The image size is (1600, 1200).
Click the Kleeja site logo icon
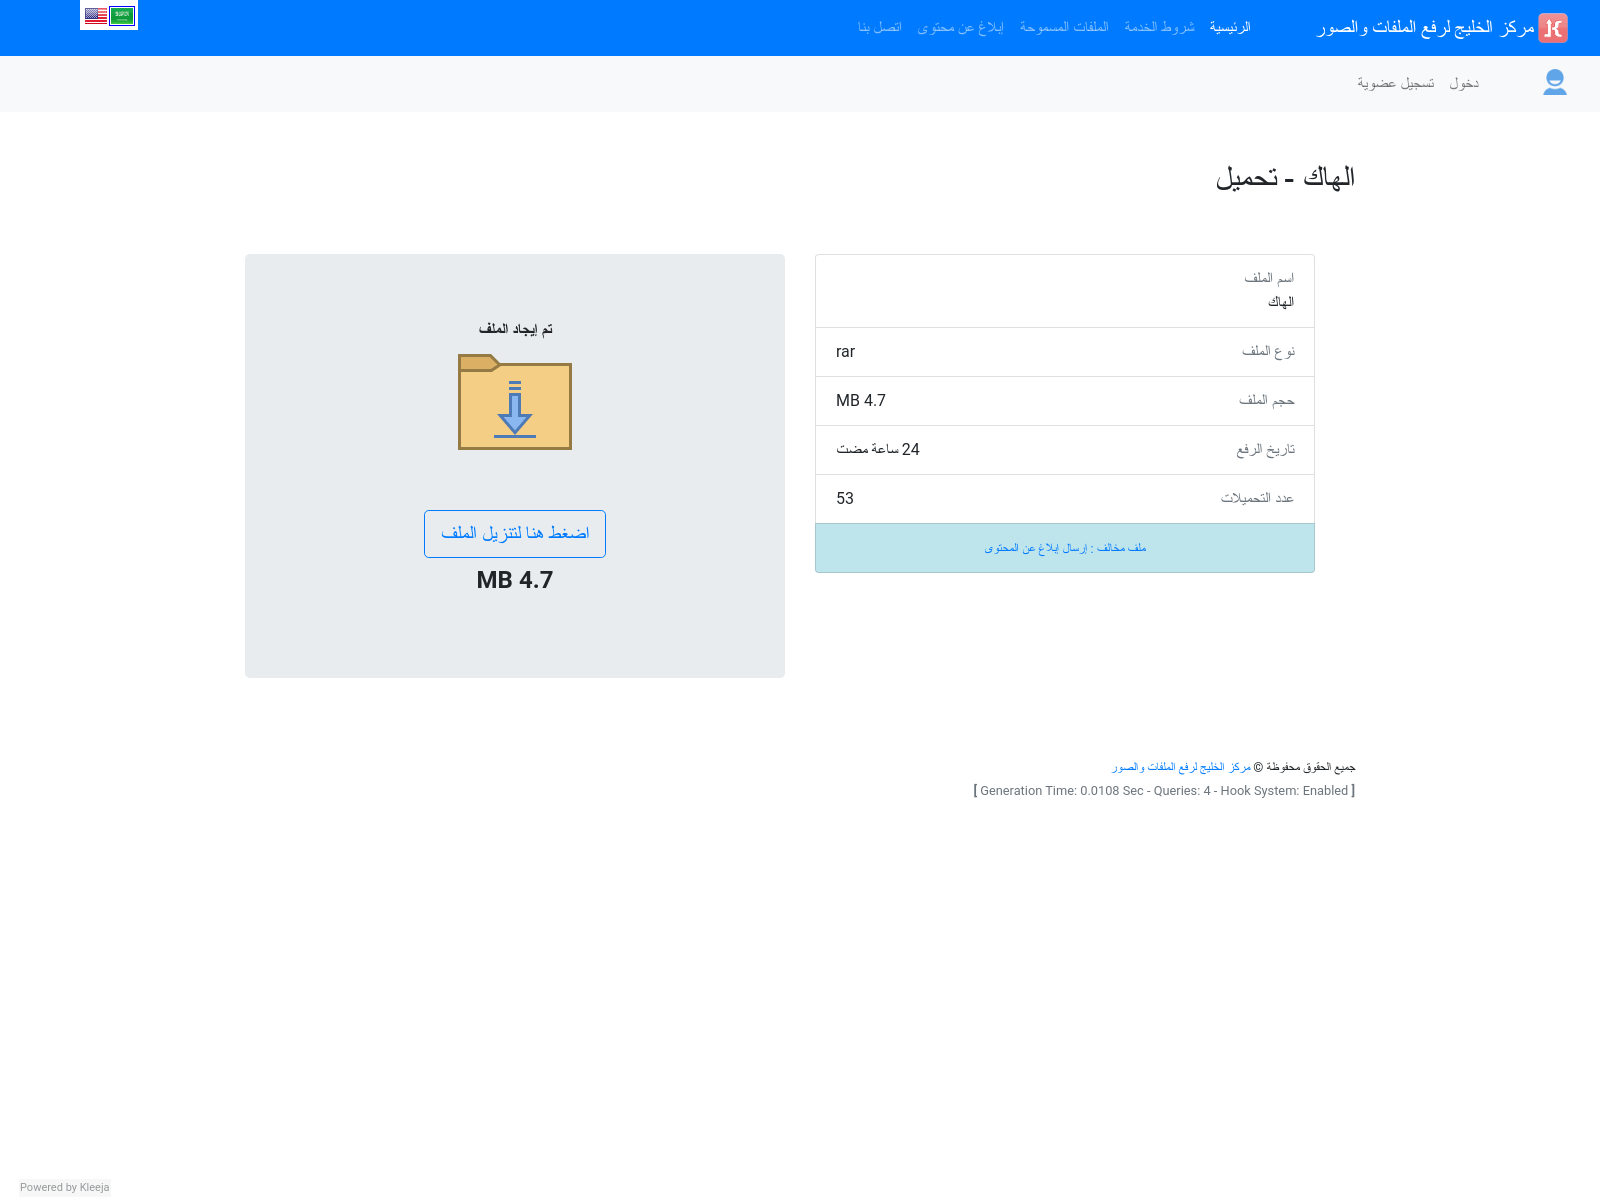point(1553,28)
